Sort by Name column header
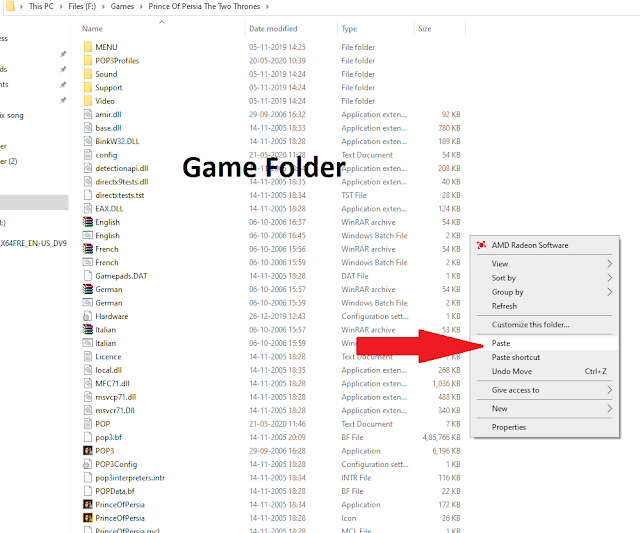The height and width of the screenshot is (533, 640). point(92,29)
